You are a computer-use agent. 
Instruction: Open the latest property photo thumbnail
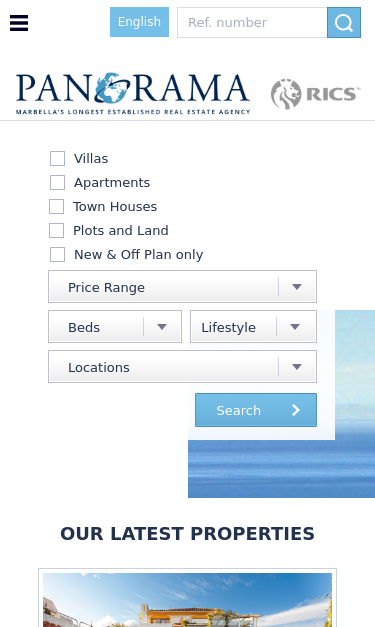(x=188, y=600)
